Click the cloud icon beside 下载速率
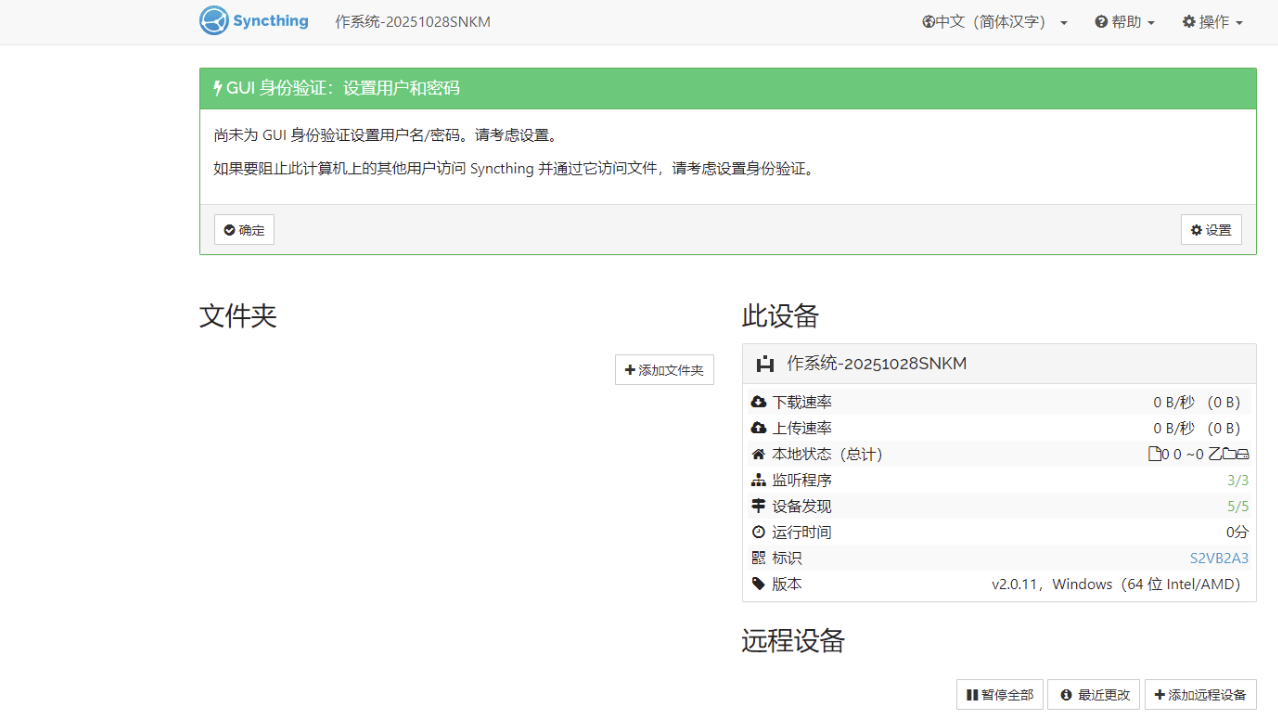Screen dimensions: 1278x720 click(x=759, y=401)
